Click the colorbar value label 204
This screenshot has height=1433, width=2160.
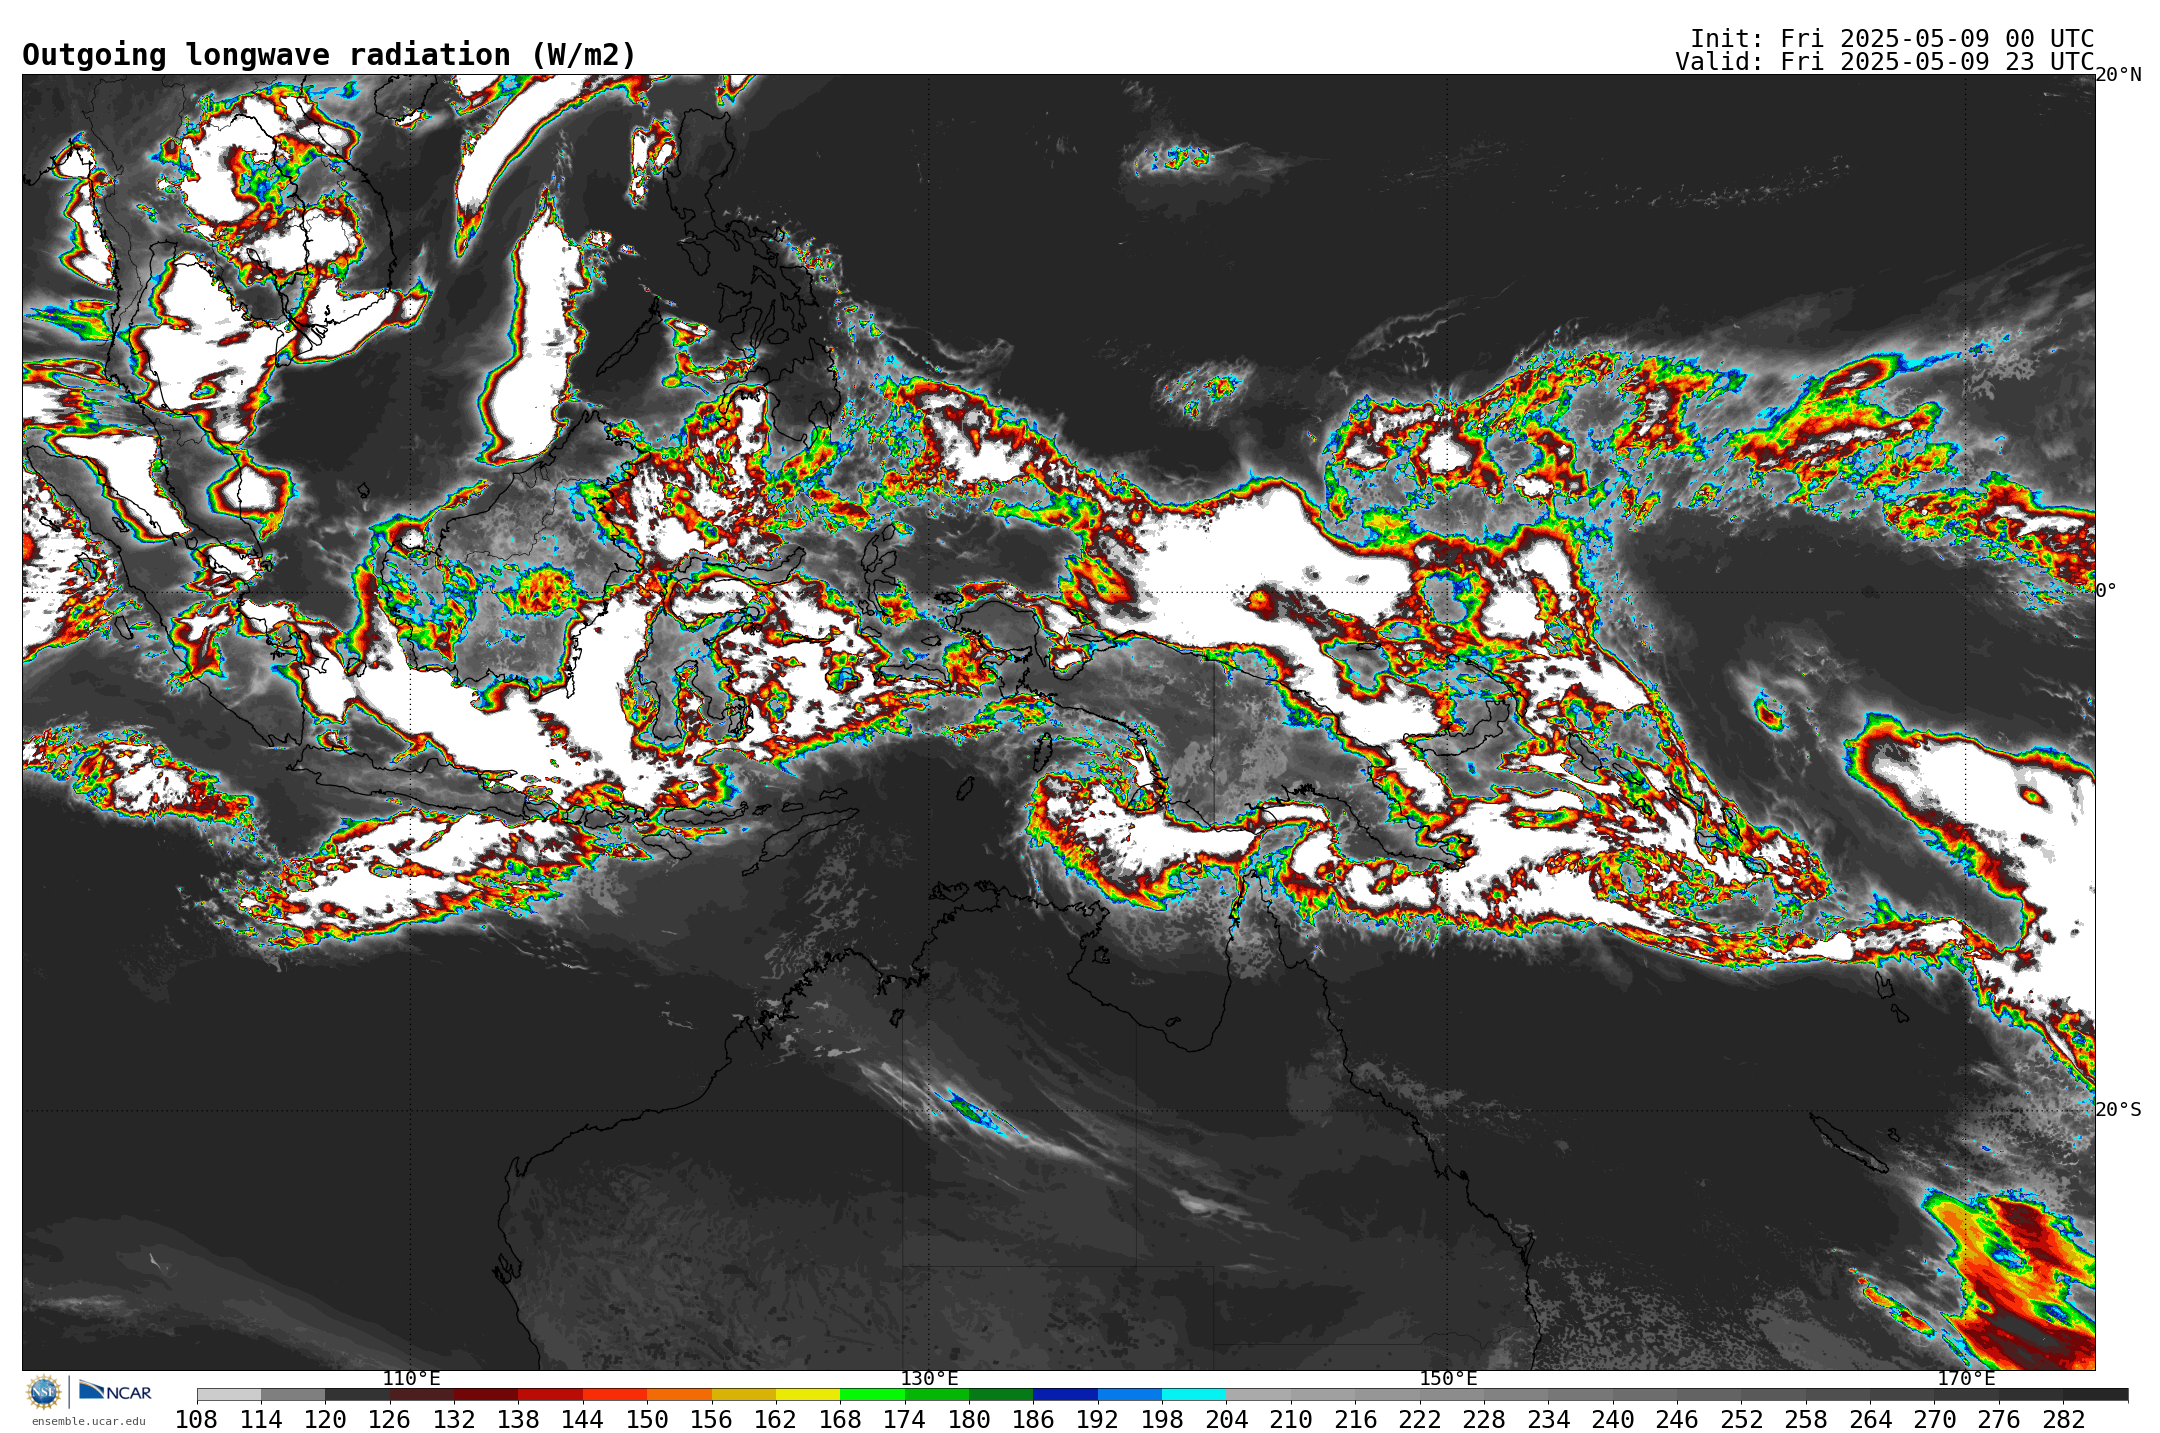tap(1227, 1420)
